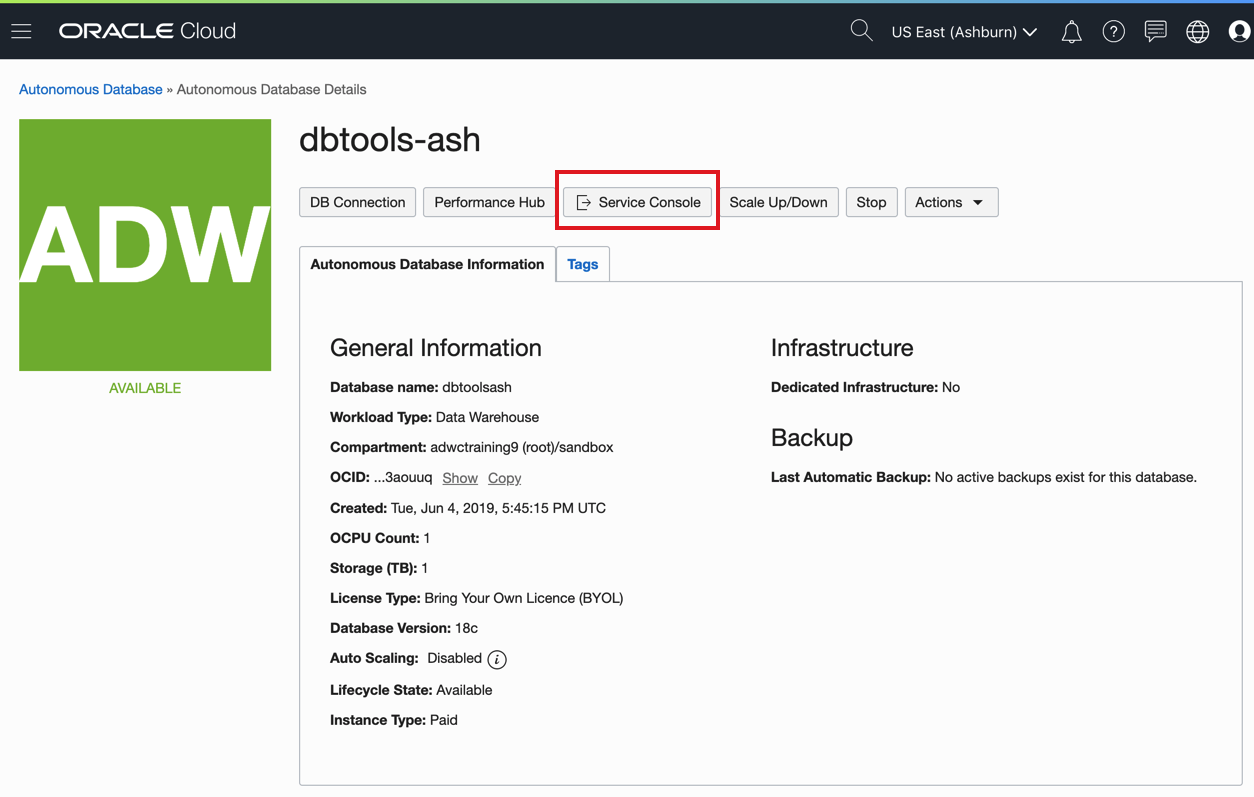Image resolution: width=1254 pixels, height=797 pixels.
Task: Click the AVAILABLE status label
Action: [x=145, y=388]
